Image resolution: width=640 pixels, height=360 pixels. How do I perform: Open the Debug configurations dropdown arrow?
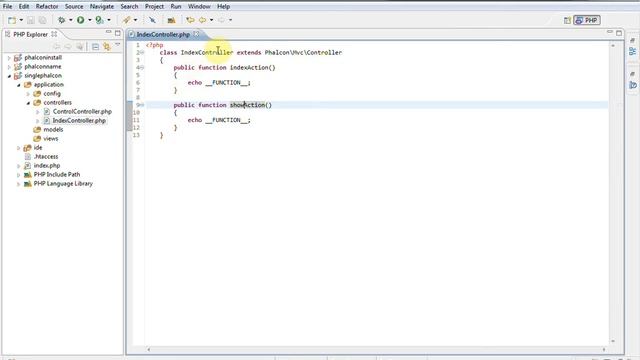click(71, 20)
